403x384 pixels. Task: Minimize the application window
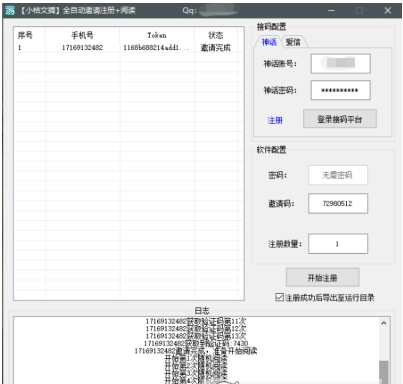(331, 11)
